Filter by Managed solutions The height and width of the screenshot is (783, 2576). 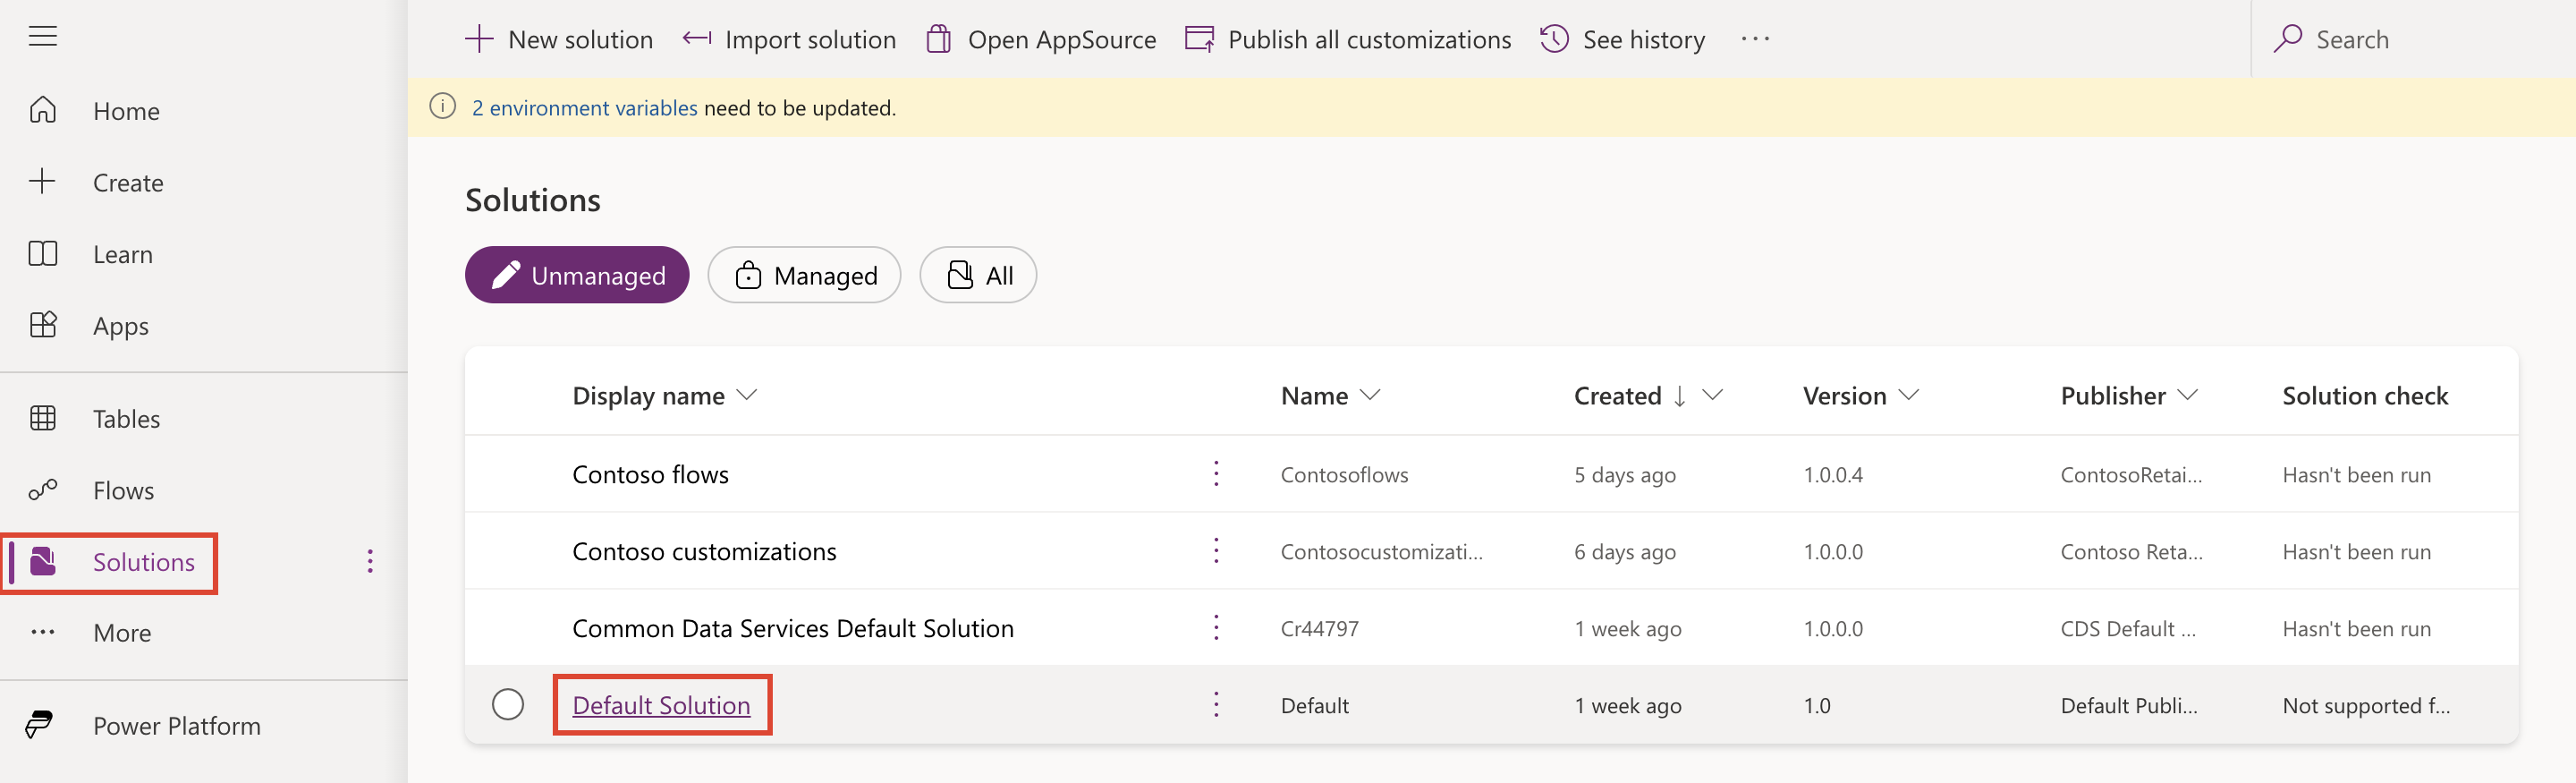[x=804, y=275]
